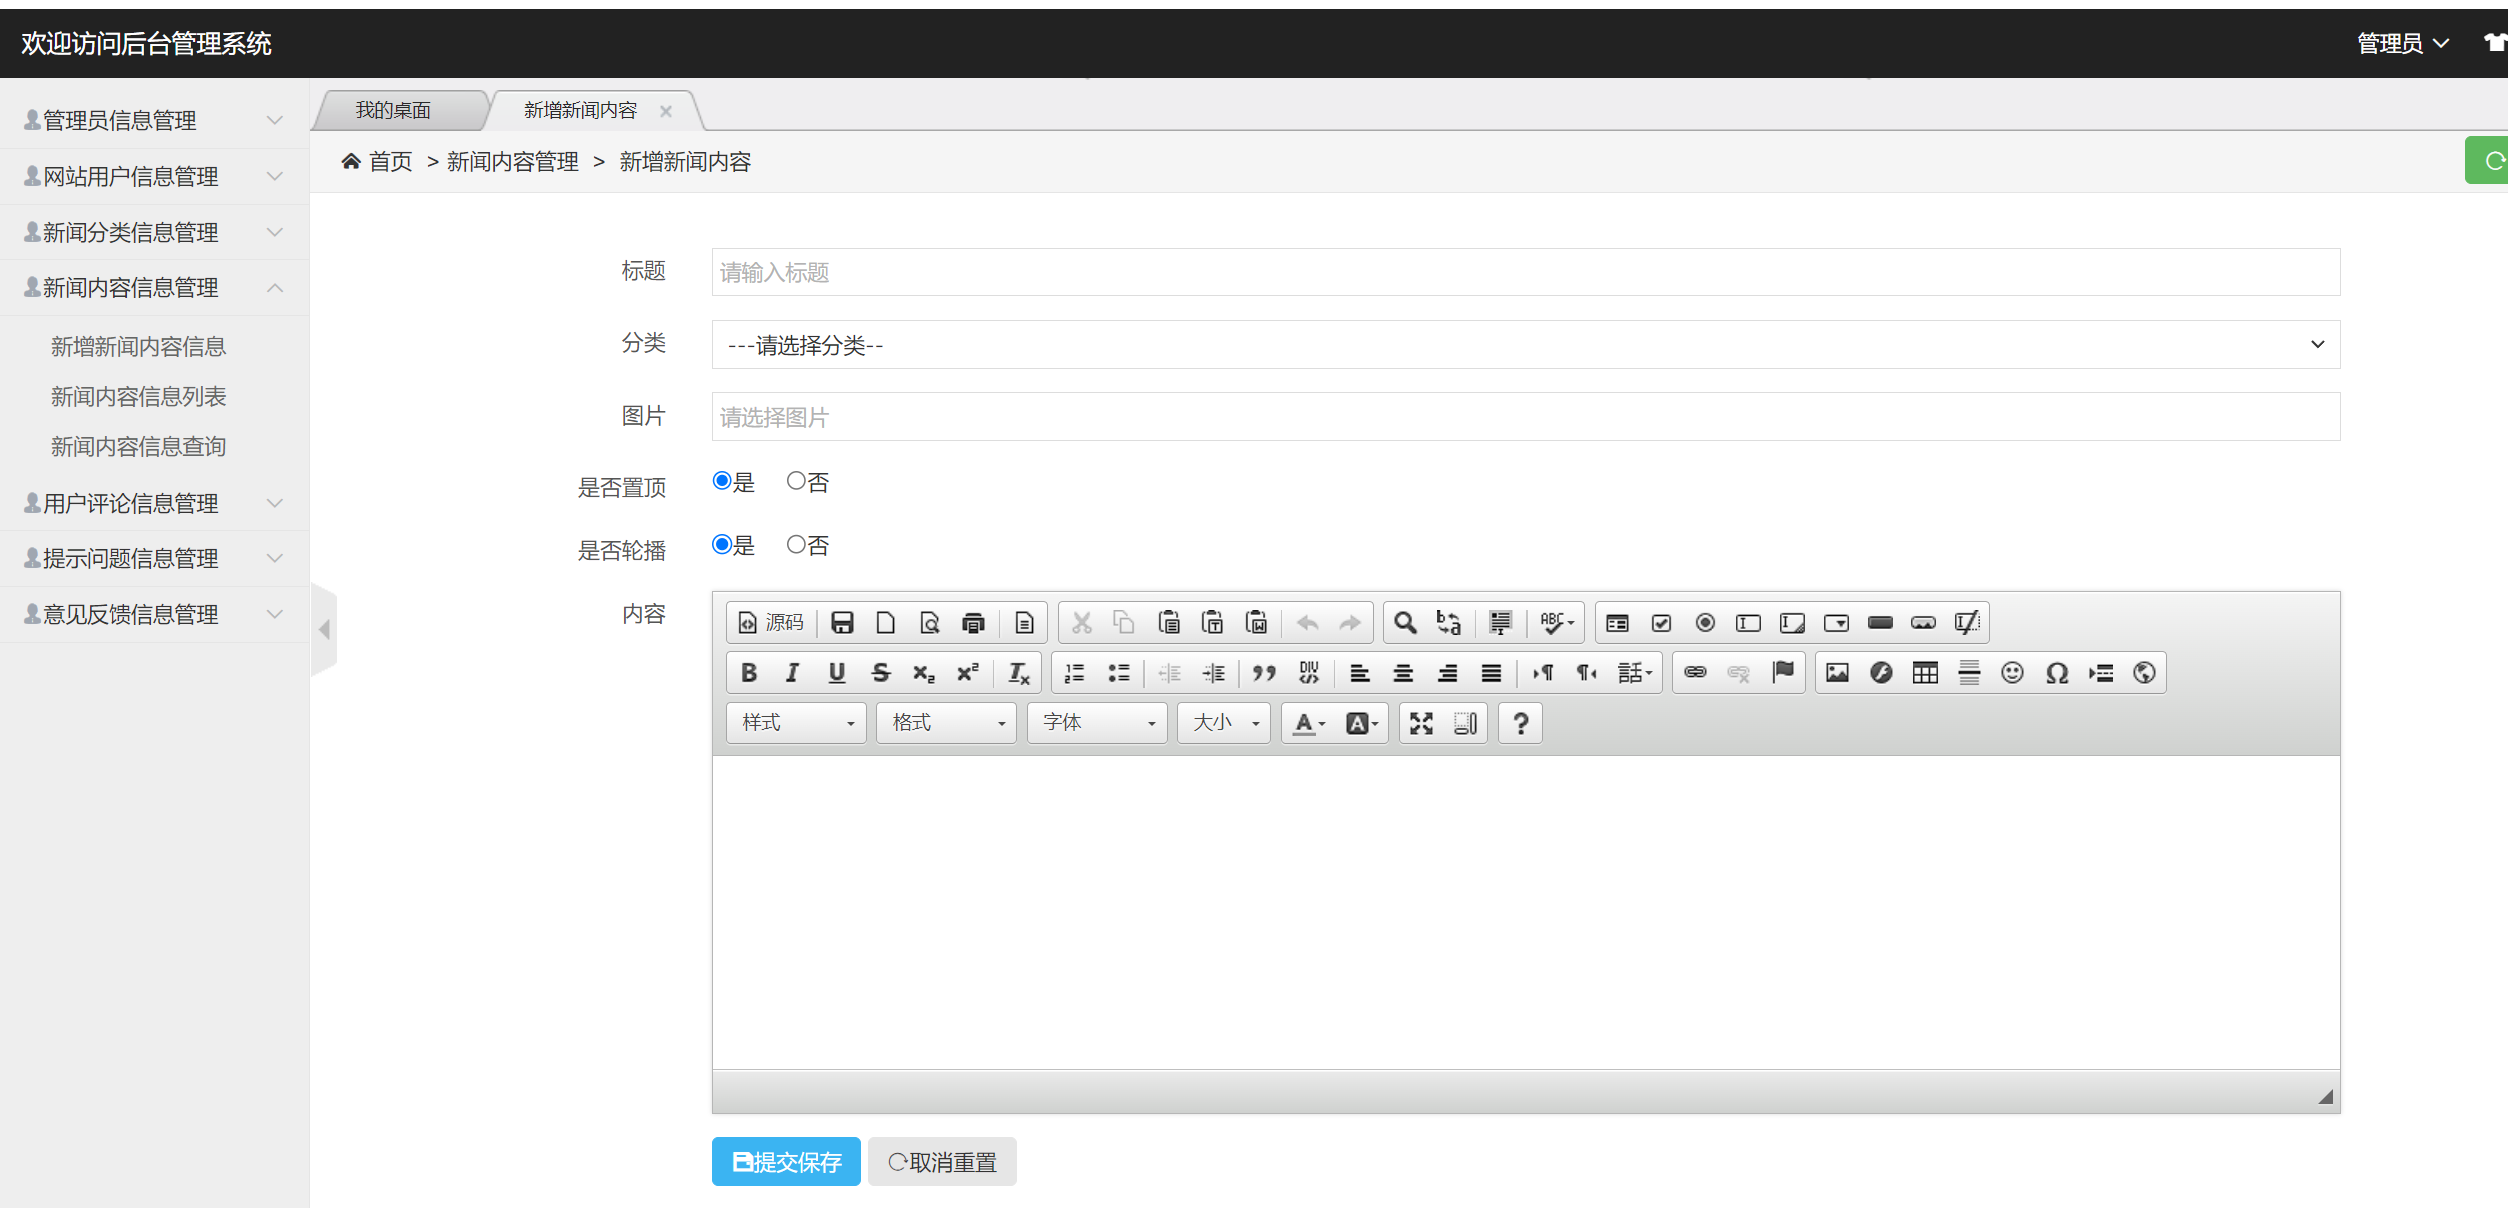This screenshot has width=2508, height=1208.
Task: Go to 首页 breadcrumb link
Action: click(390, 162)
